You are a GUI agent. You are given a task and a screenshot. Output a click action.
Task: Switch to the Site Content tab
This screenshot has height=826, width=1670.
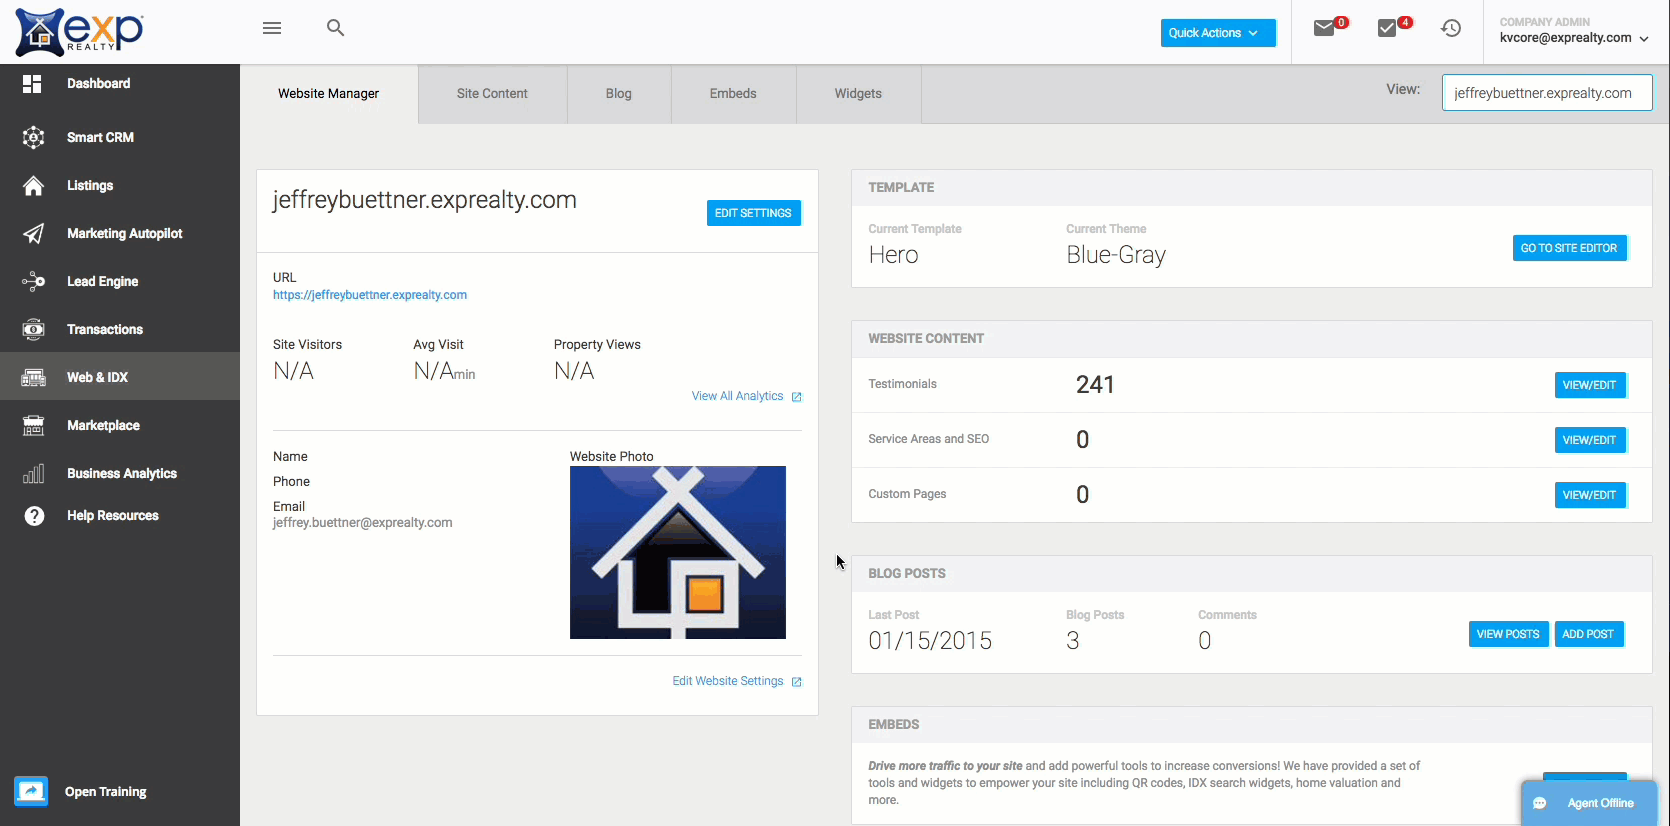pos(492,94)
